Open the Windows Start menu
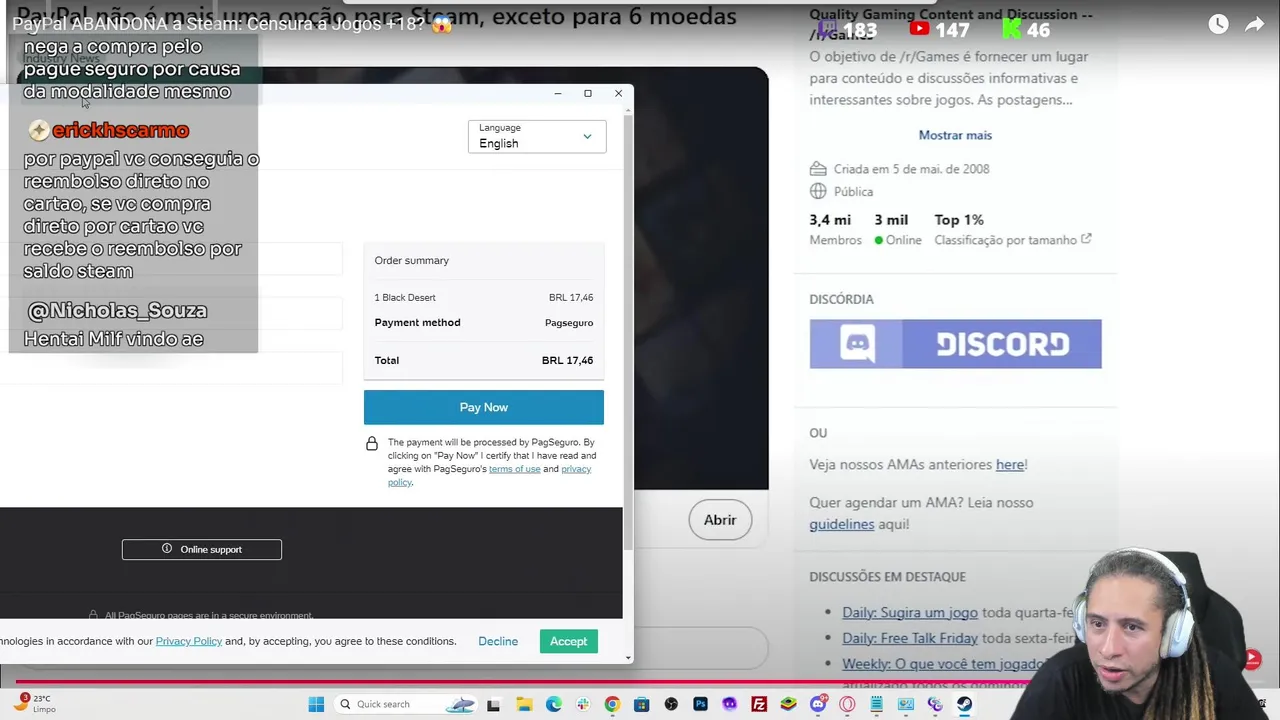Viewport: 1280px width, 720px height. pyautogui.click(x=316, y=704)
